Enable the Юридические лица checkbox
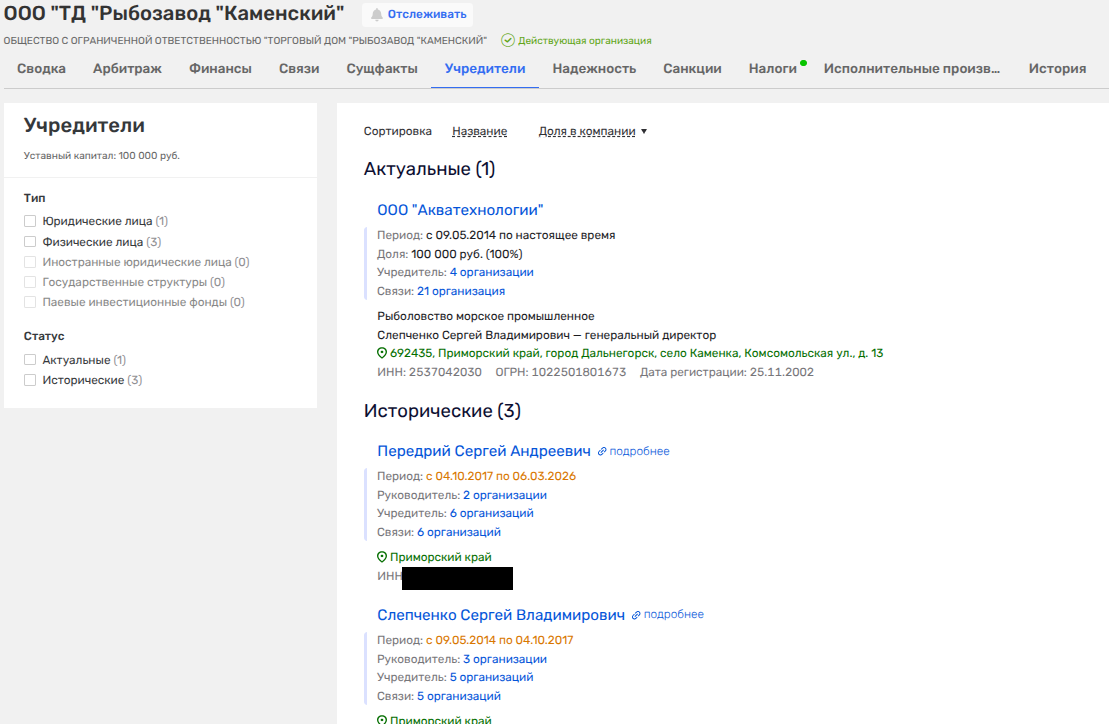 click(30, 221)
